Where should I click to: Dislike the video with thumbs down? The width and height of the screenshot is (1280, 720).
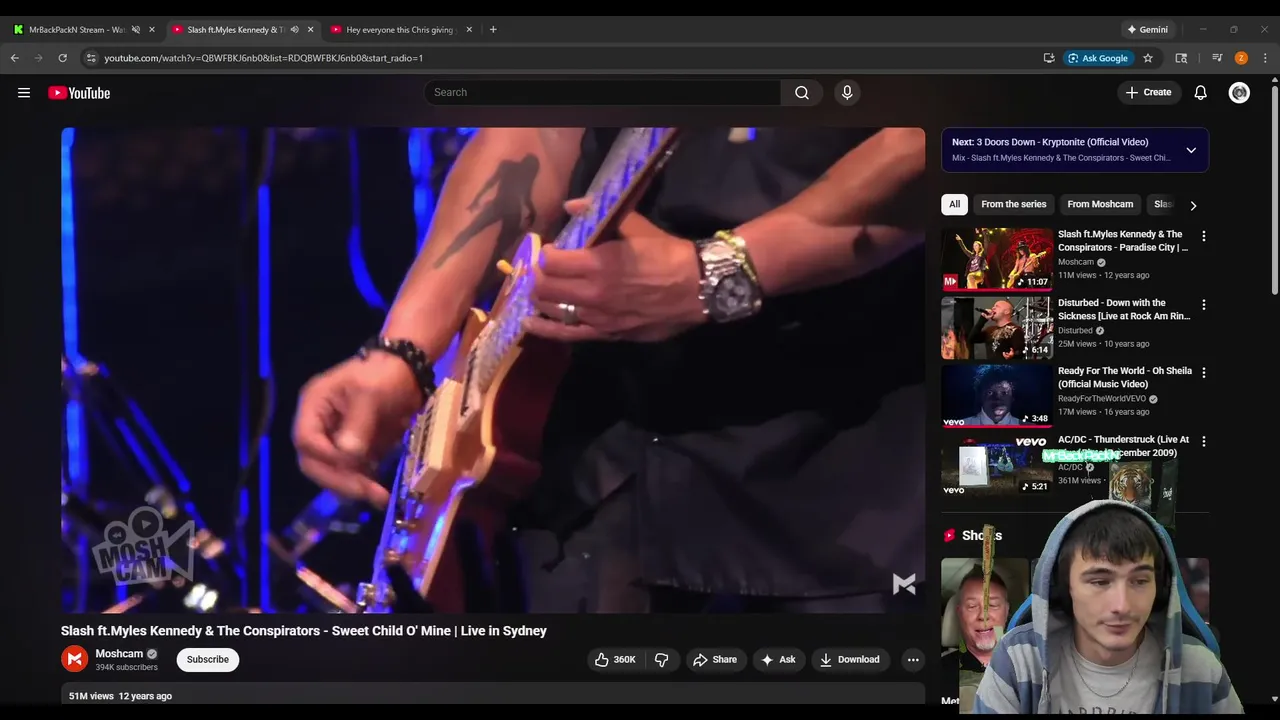click(x=661, y=659)
